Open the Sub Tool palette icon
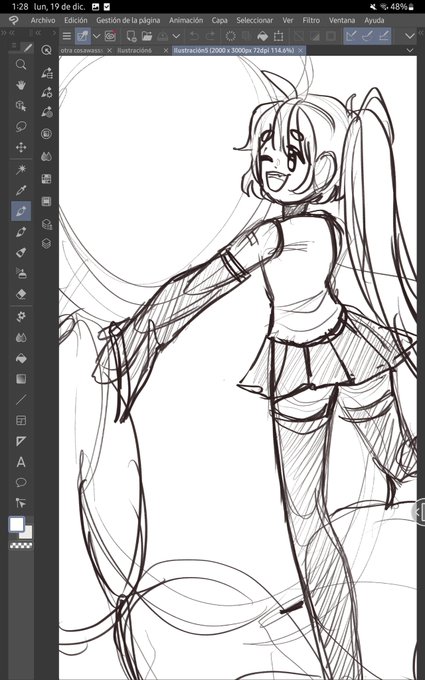The width and height of the screenshot is (425, 680). point(46,72)
